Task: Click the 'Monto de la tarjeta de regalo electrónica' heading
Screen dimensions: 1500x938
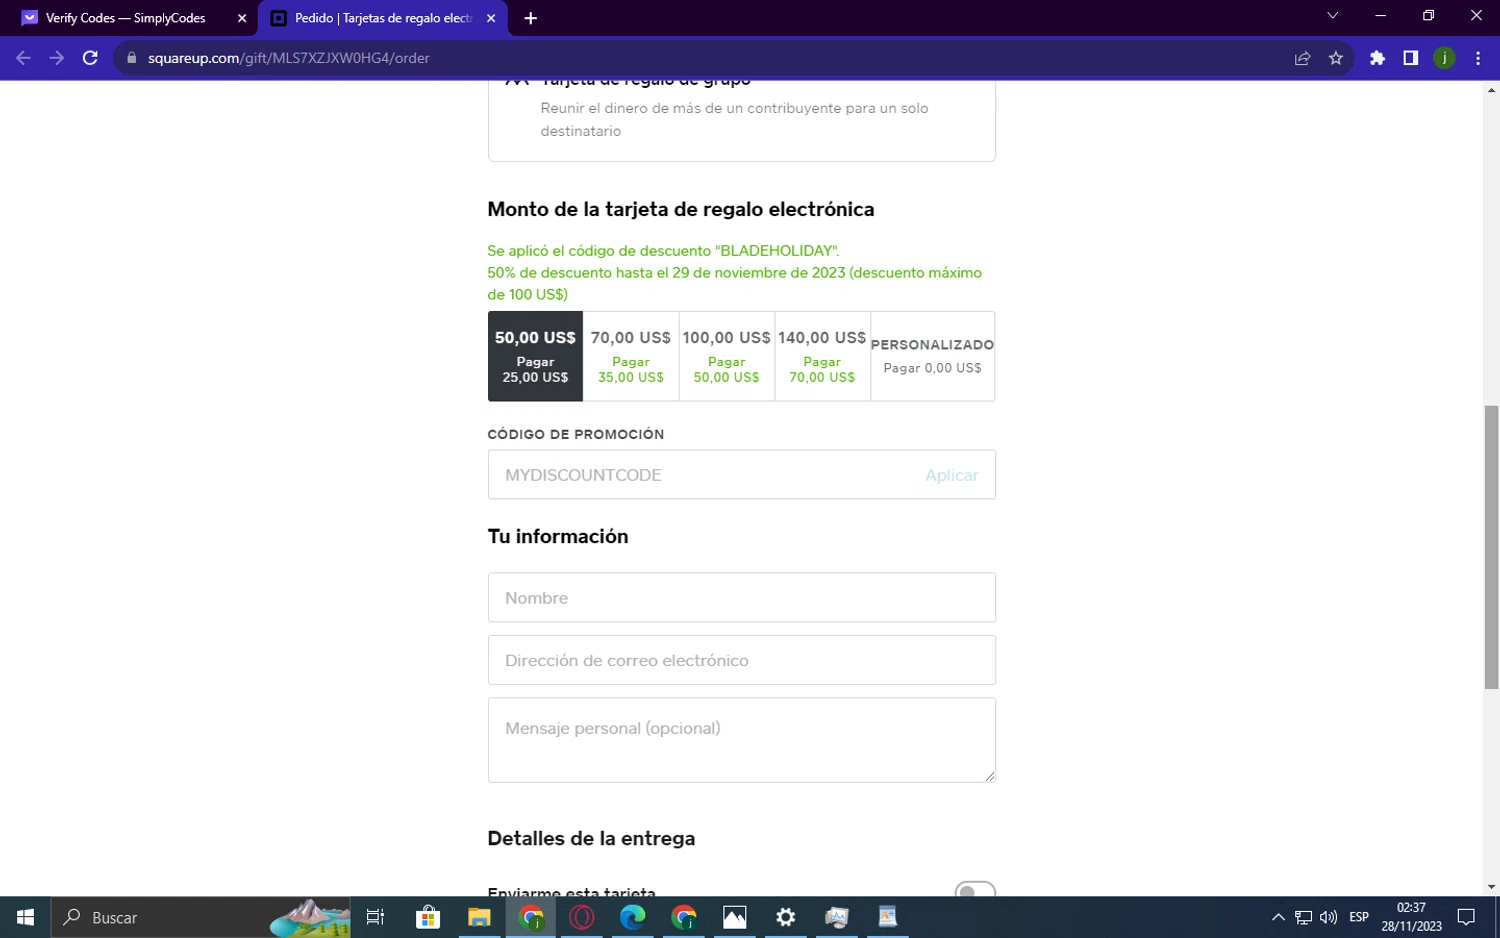Action: point(681,209)
